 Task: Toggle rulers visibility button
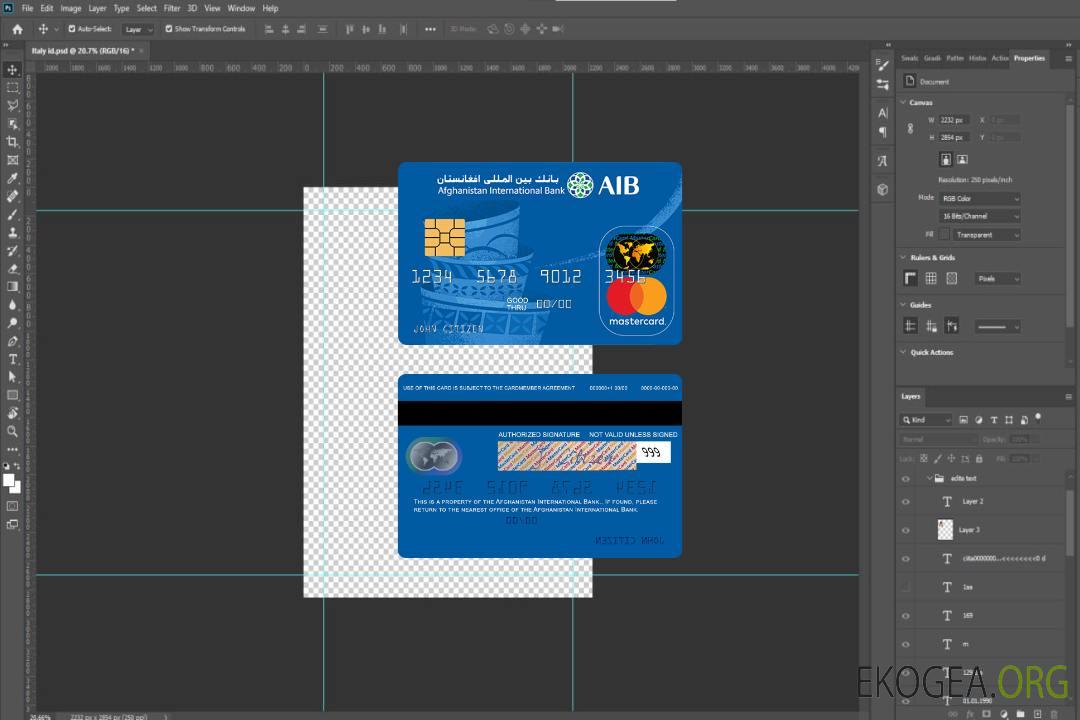(x=910, y=278)
